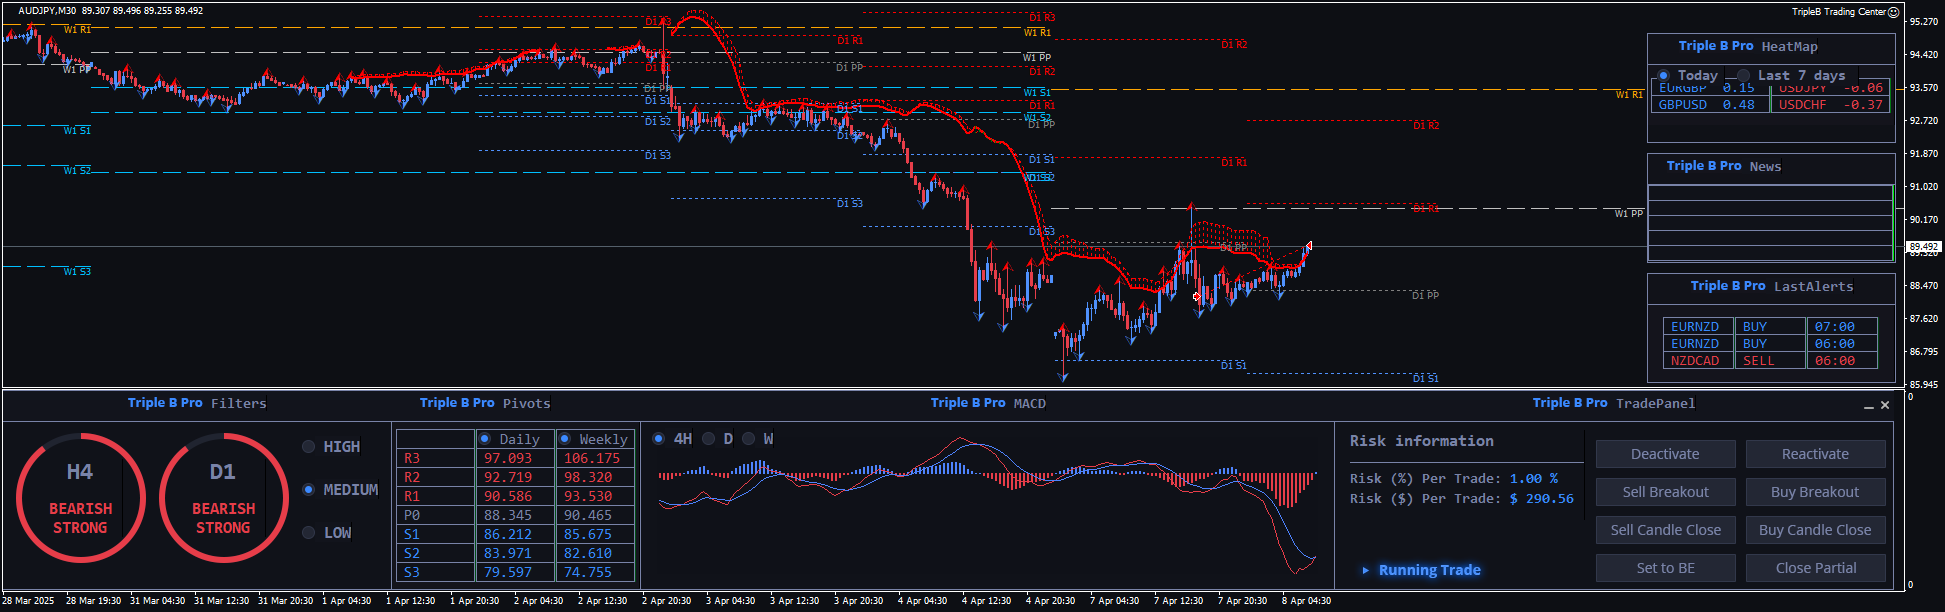This screenshot has width=1945, height=612.
Task: Show HeatMap for Last 7 days
Action: [x=1744, y=76]
